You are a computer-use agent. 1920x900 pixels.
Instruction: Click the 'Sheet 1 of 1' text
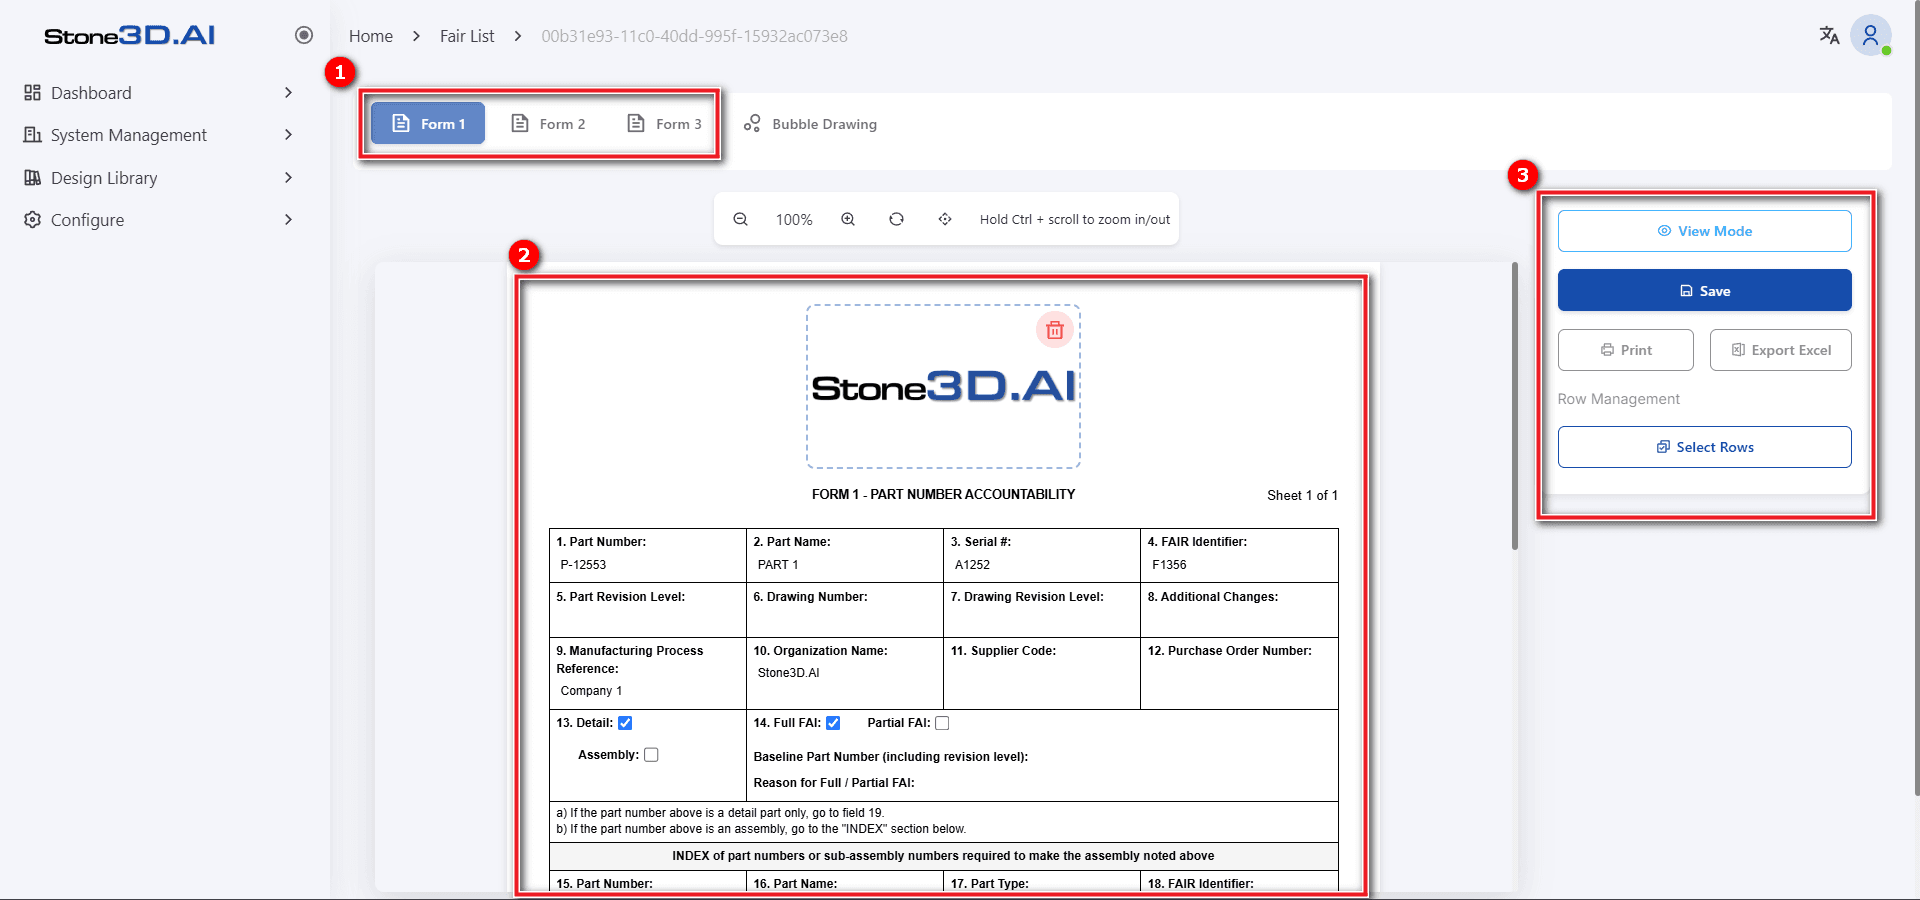1302,495
